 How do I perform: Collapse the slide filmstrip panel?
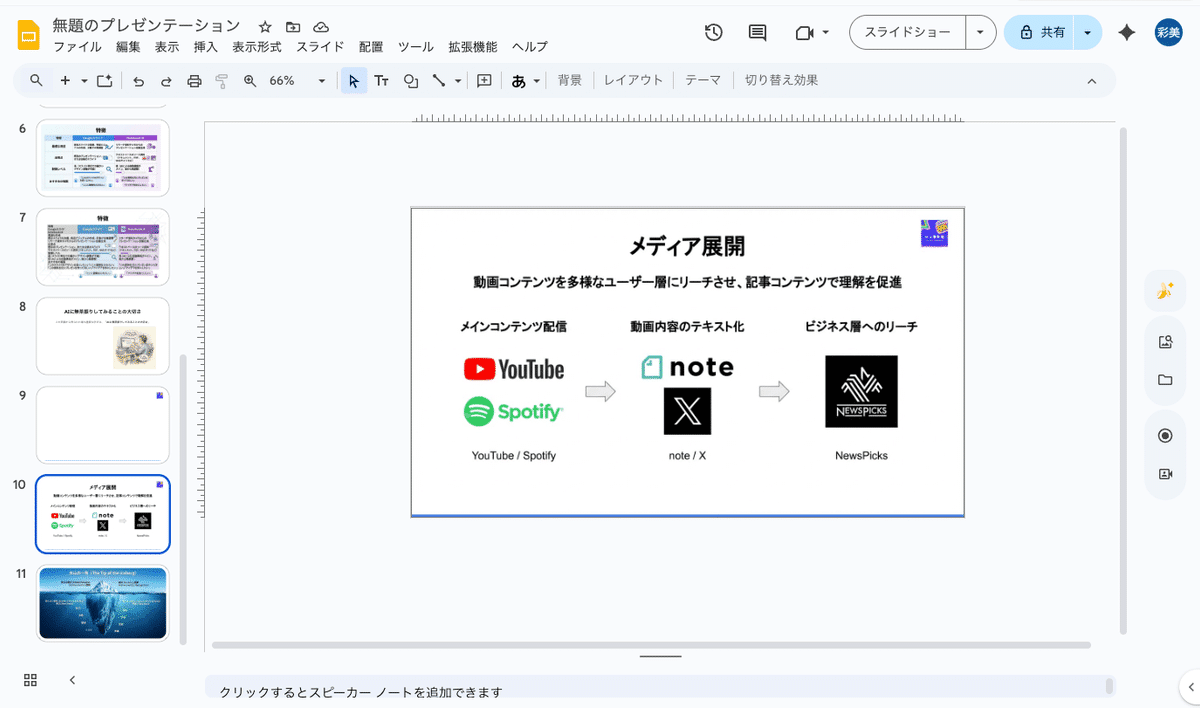click(72, 680)
